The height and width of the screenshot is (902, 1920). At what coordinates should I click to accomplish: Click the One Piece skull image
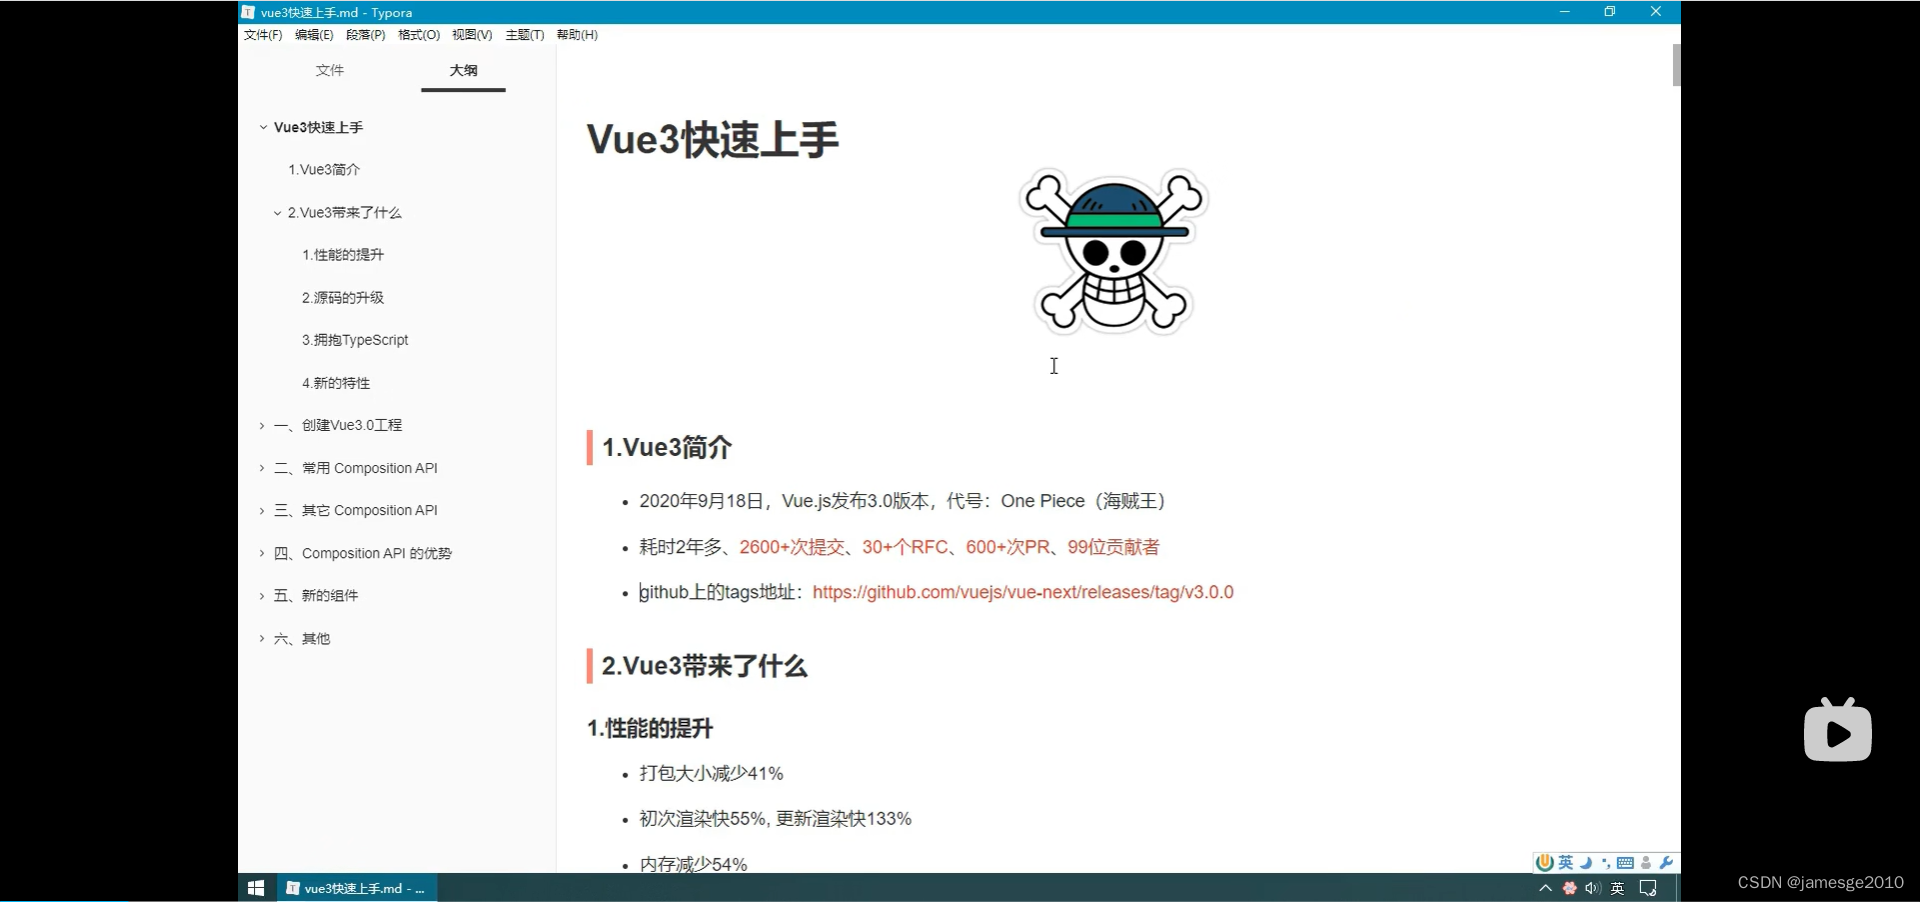click(1114, 251)
